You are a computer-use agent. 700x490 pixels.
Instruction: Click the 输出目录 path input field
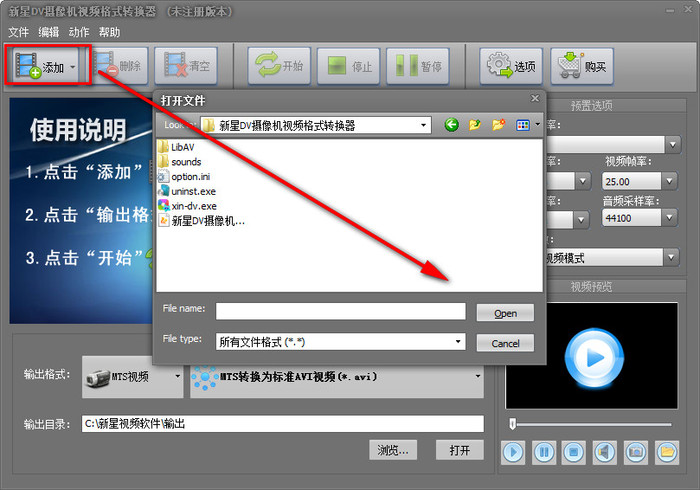[283, 424]
